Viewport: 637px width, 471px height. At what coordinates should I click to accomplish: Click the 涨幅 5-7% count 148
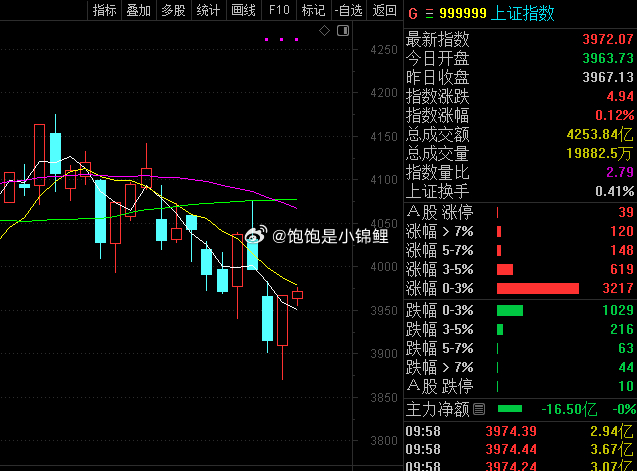(622, 250)
